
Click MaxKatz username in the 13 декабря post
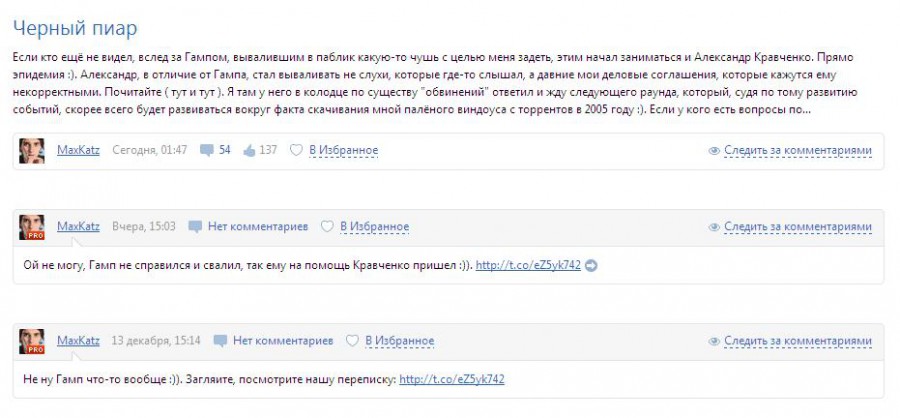tap(78, 340)
